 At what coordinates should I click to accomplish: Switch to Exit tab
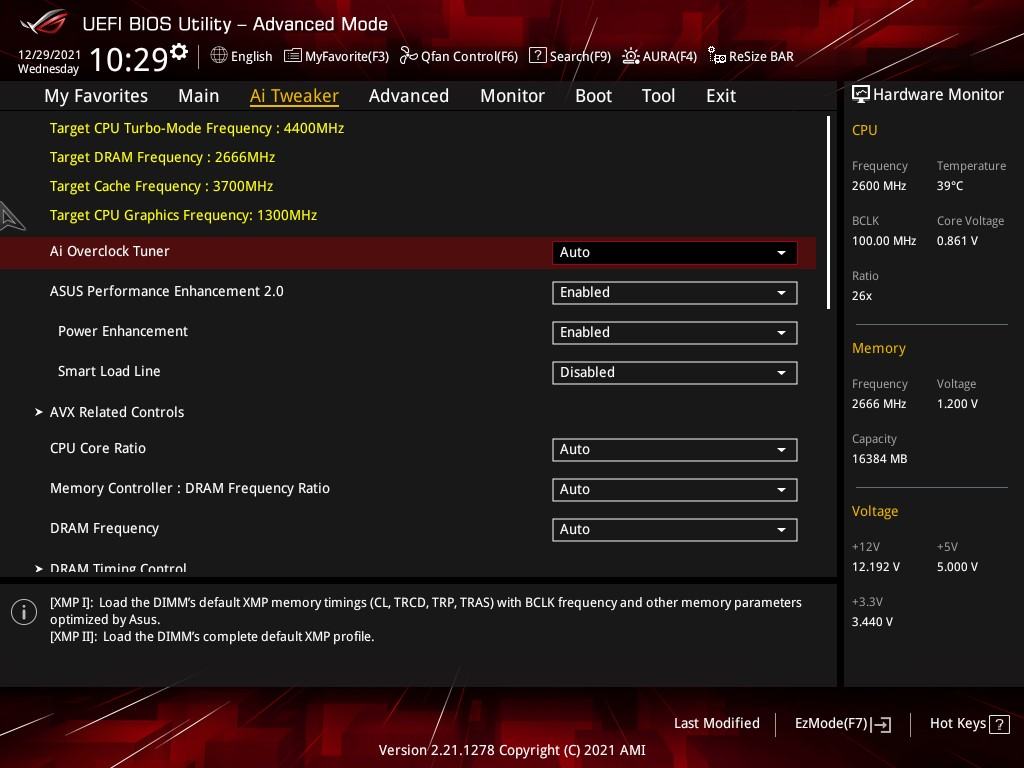click(x=721, y=96)
